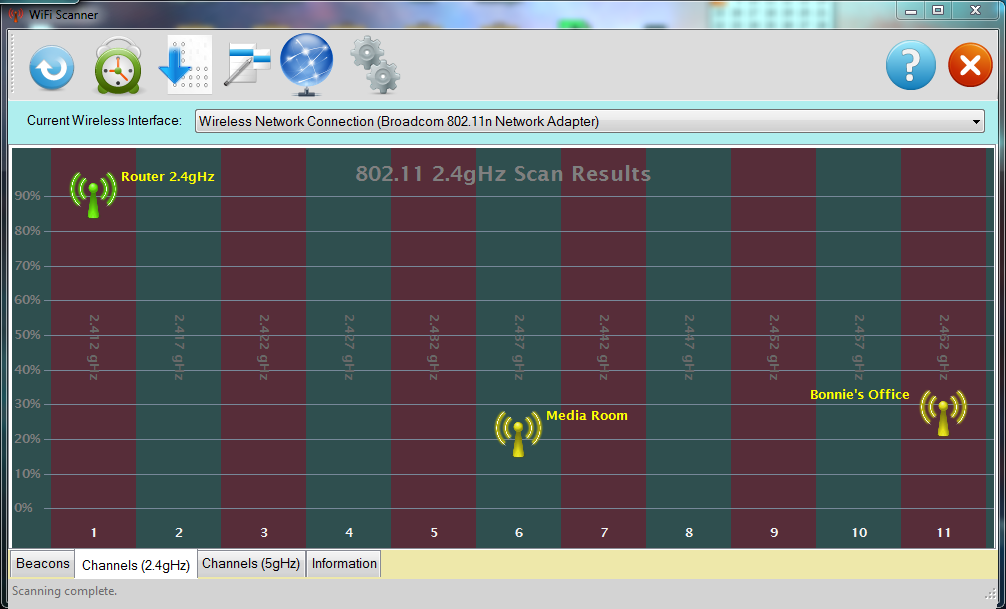The width and height of the screenshot is (1006, 609).
Task: Open settings with the gray gears icon
Action: pos(375,65)
